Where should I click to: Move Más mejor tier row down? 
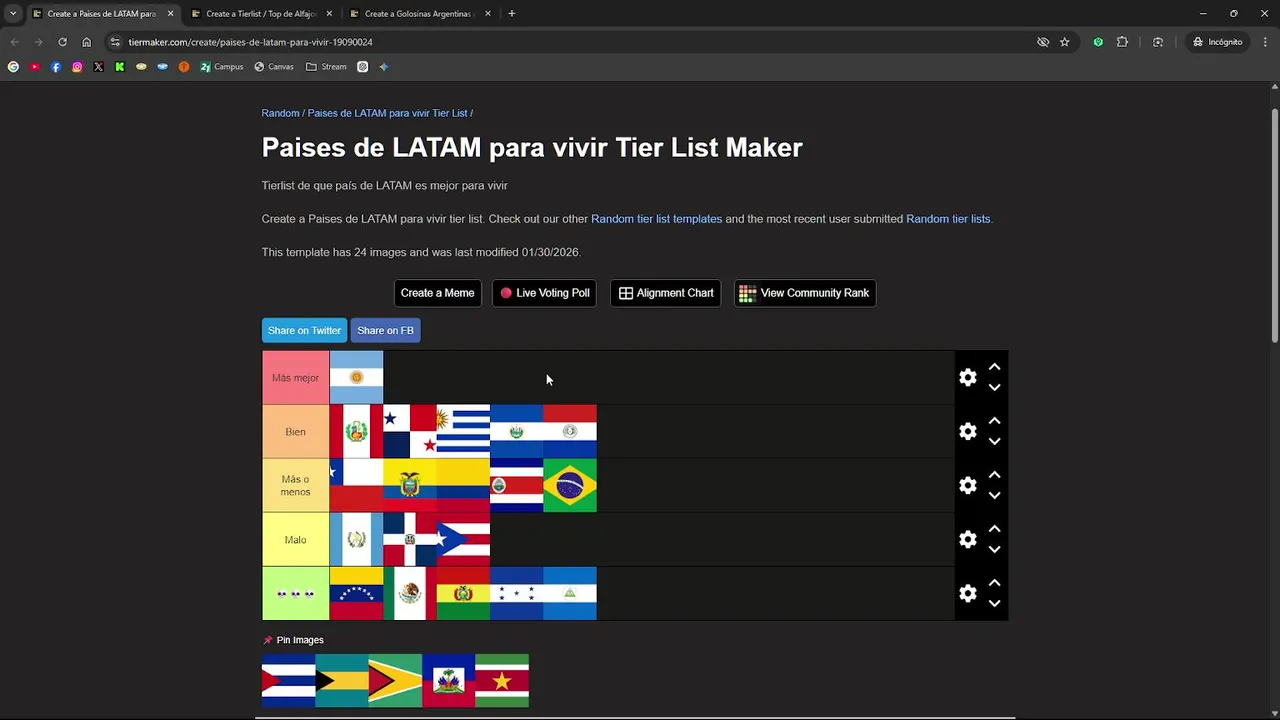click(x=994, y=388)
